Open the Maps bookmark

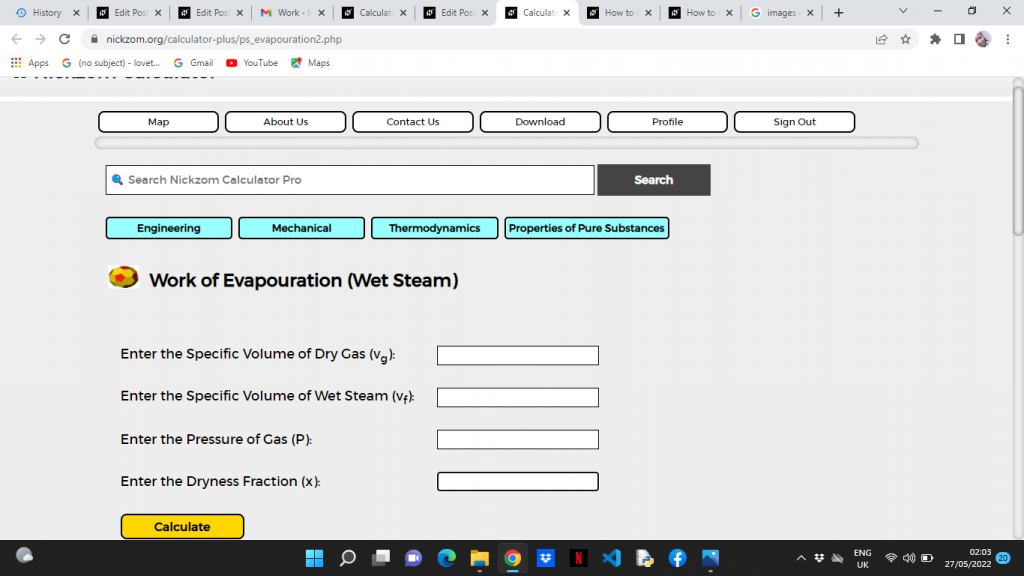tap(311, 63)
